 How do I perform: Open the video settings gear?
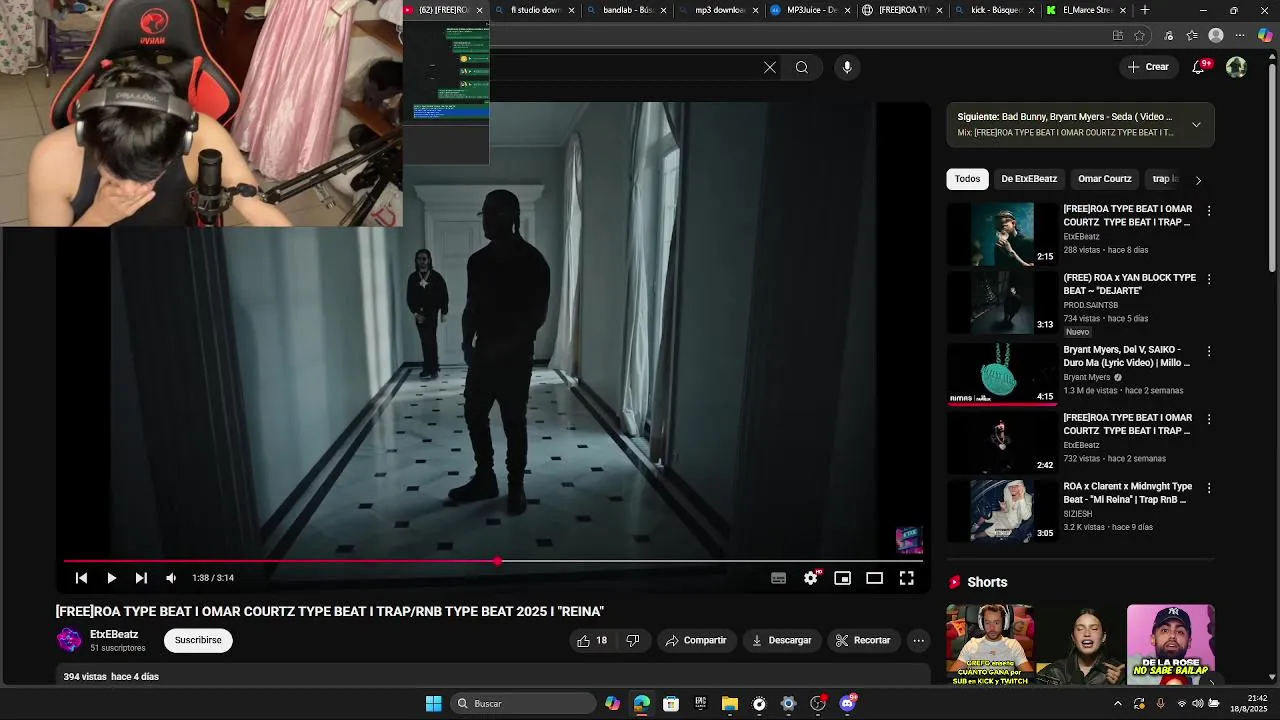tap(811, 578)
